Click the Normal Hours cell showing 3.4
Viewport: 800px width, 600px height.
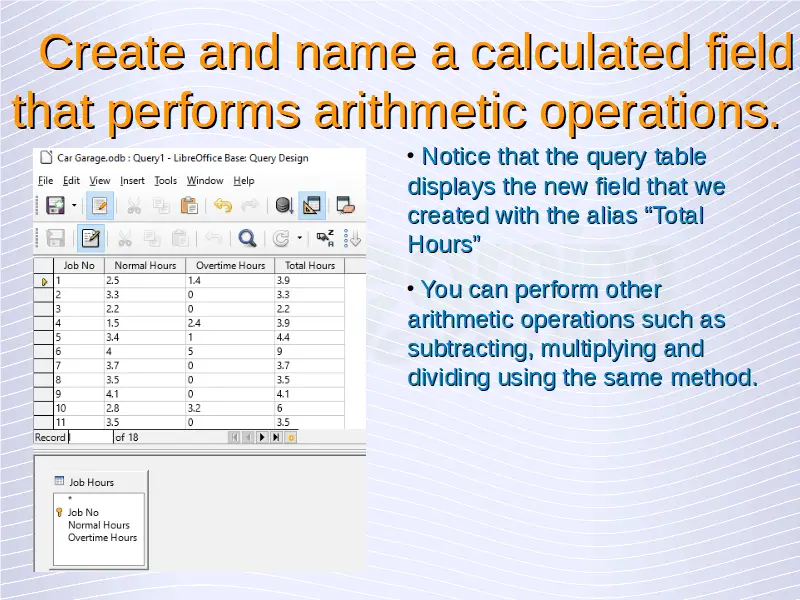[x=145, y=337]
